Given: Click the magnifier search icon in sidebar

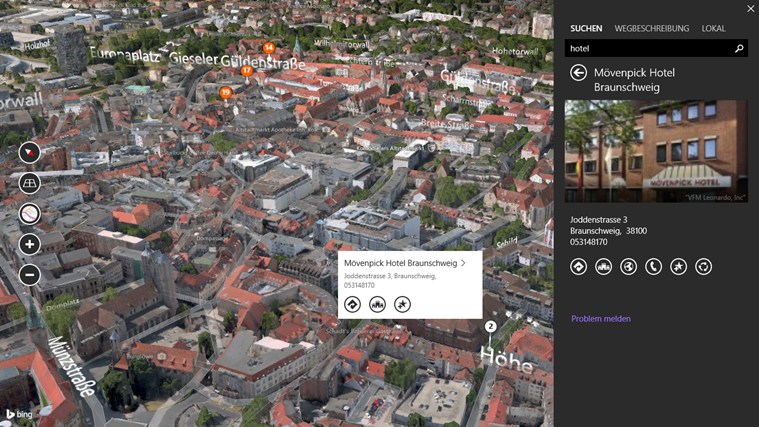Looking at the screenshot, I should point(739,48).
